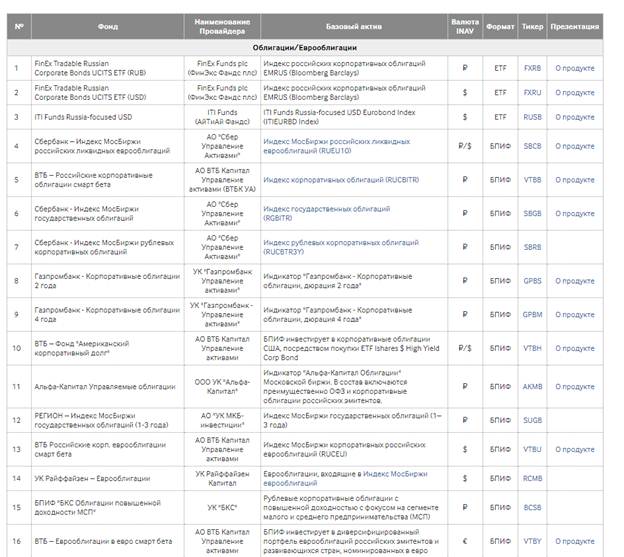Click the 'Базовый актив' column header

(354, 27)
